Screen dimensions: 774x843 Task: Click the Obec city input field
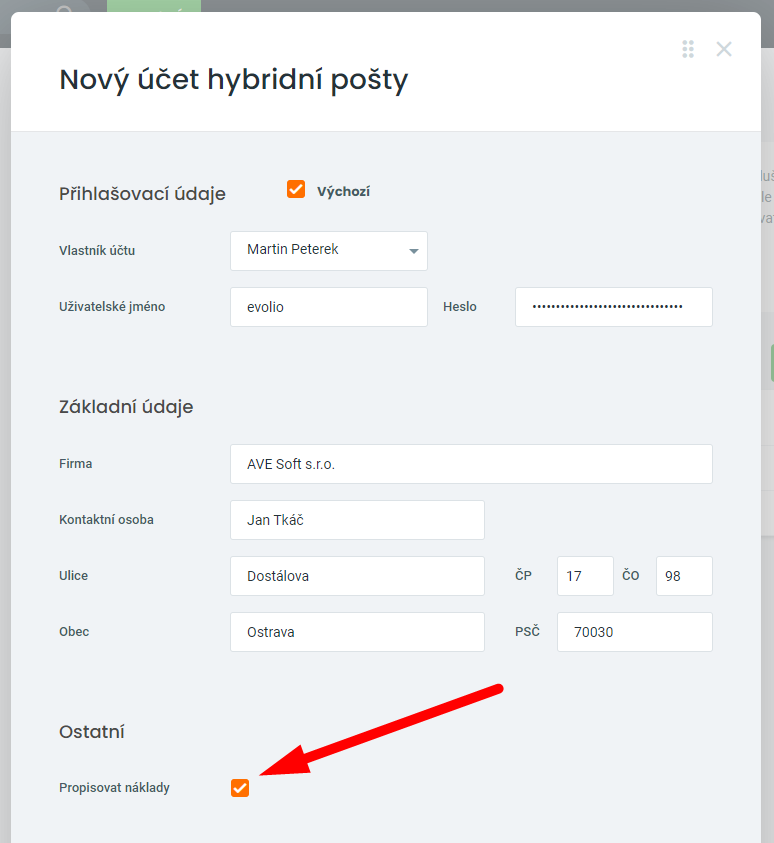point(357,632)
